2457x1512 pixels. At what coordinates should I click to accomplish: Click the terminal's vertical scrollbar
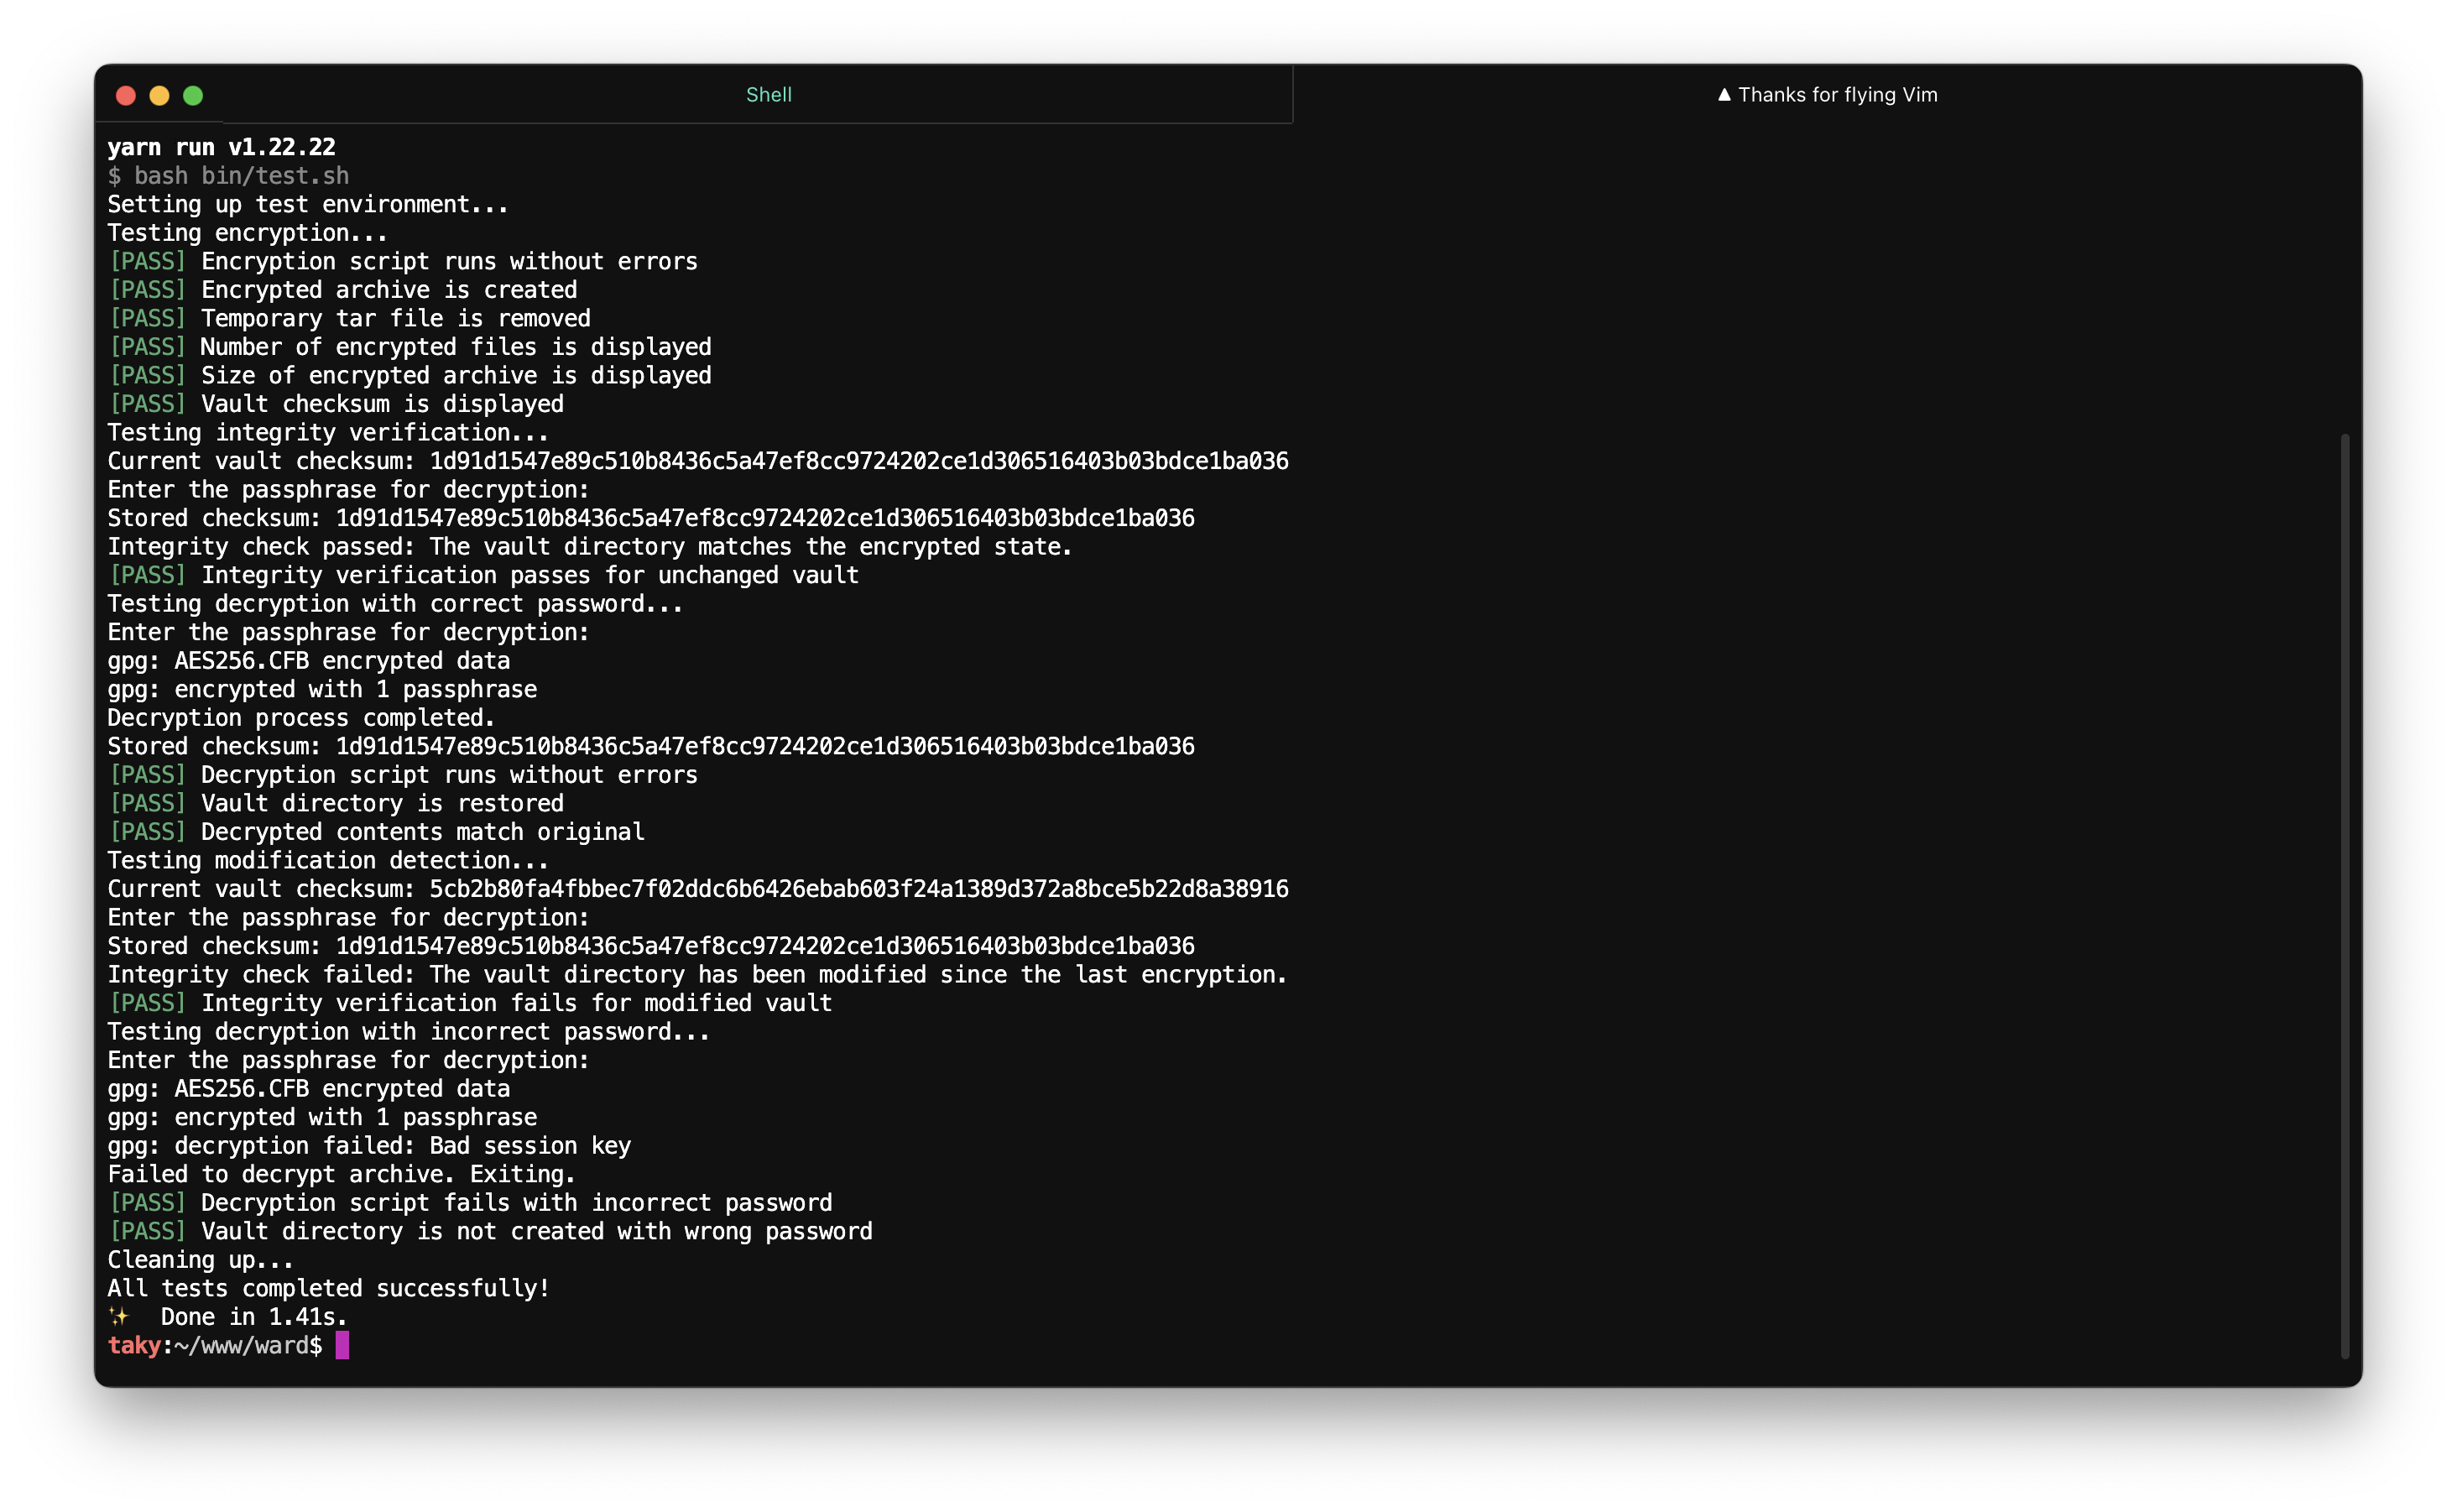2344,895
